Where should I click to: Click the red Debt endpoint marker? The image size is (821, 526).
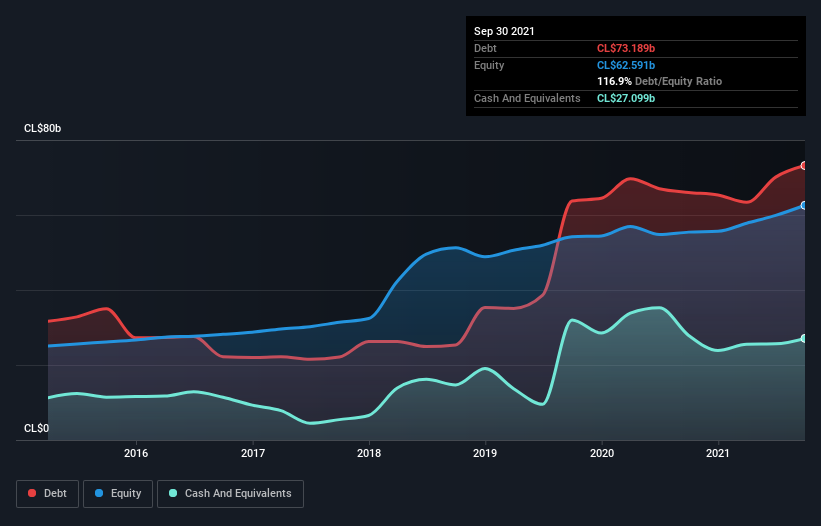(804, 165)
